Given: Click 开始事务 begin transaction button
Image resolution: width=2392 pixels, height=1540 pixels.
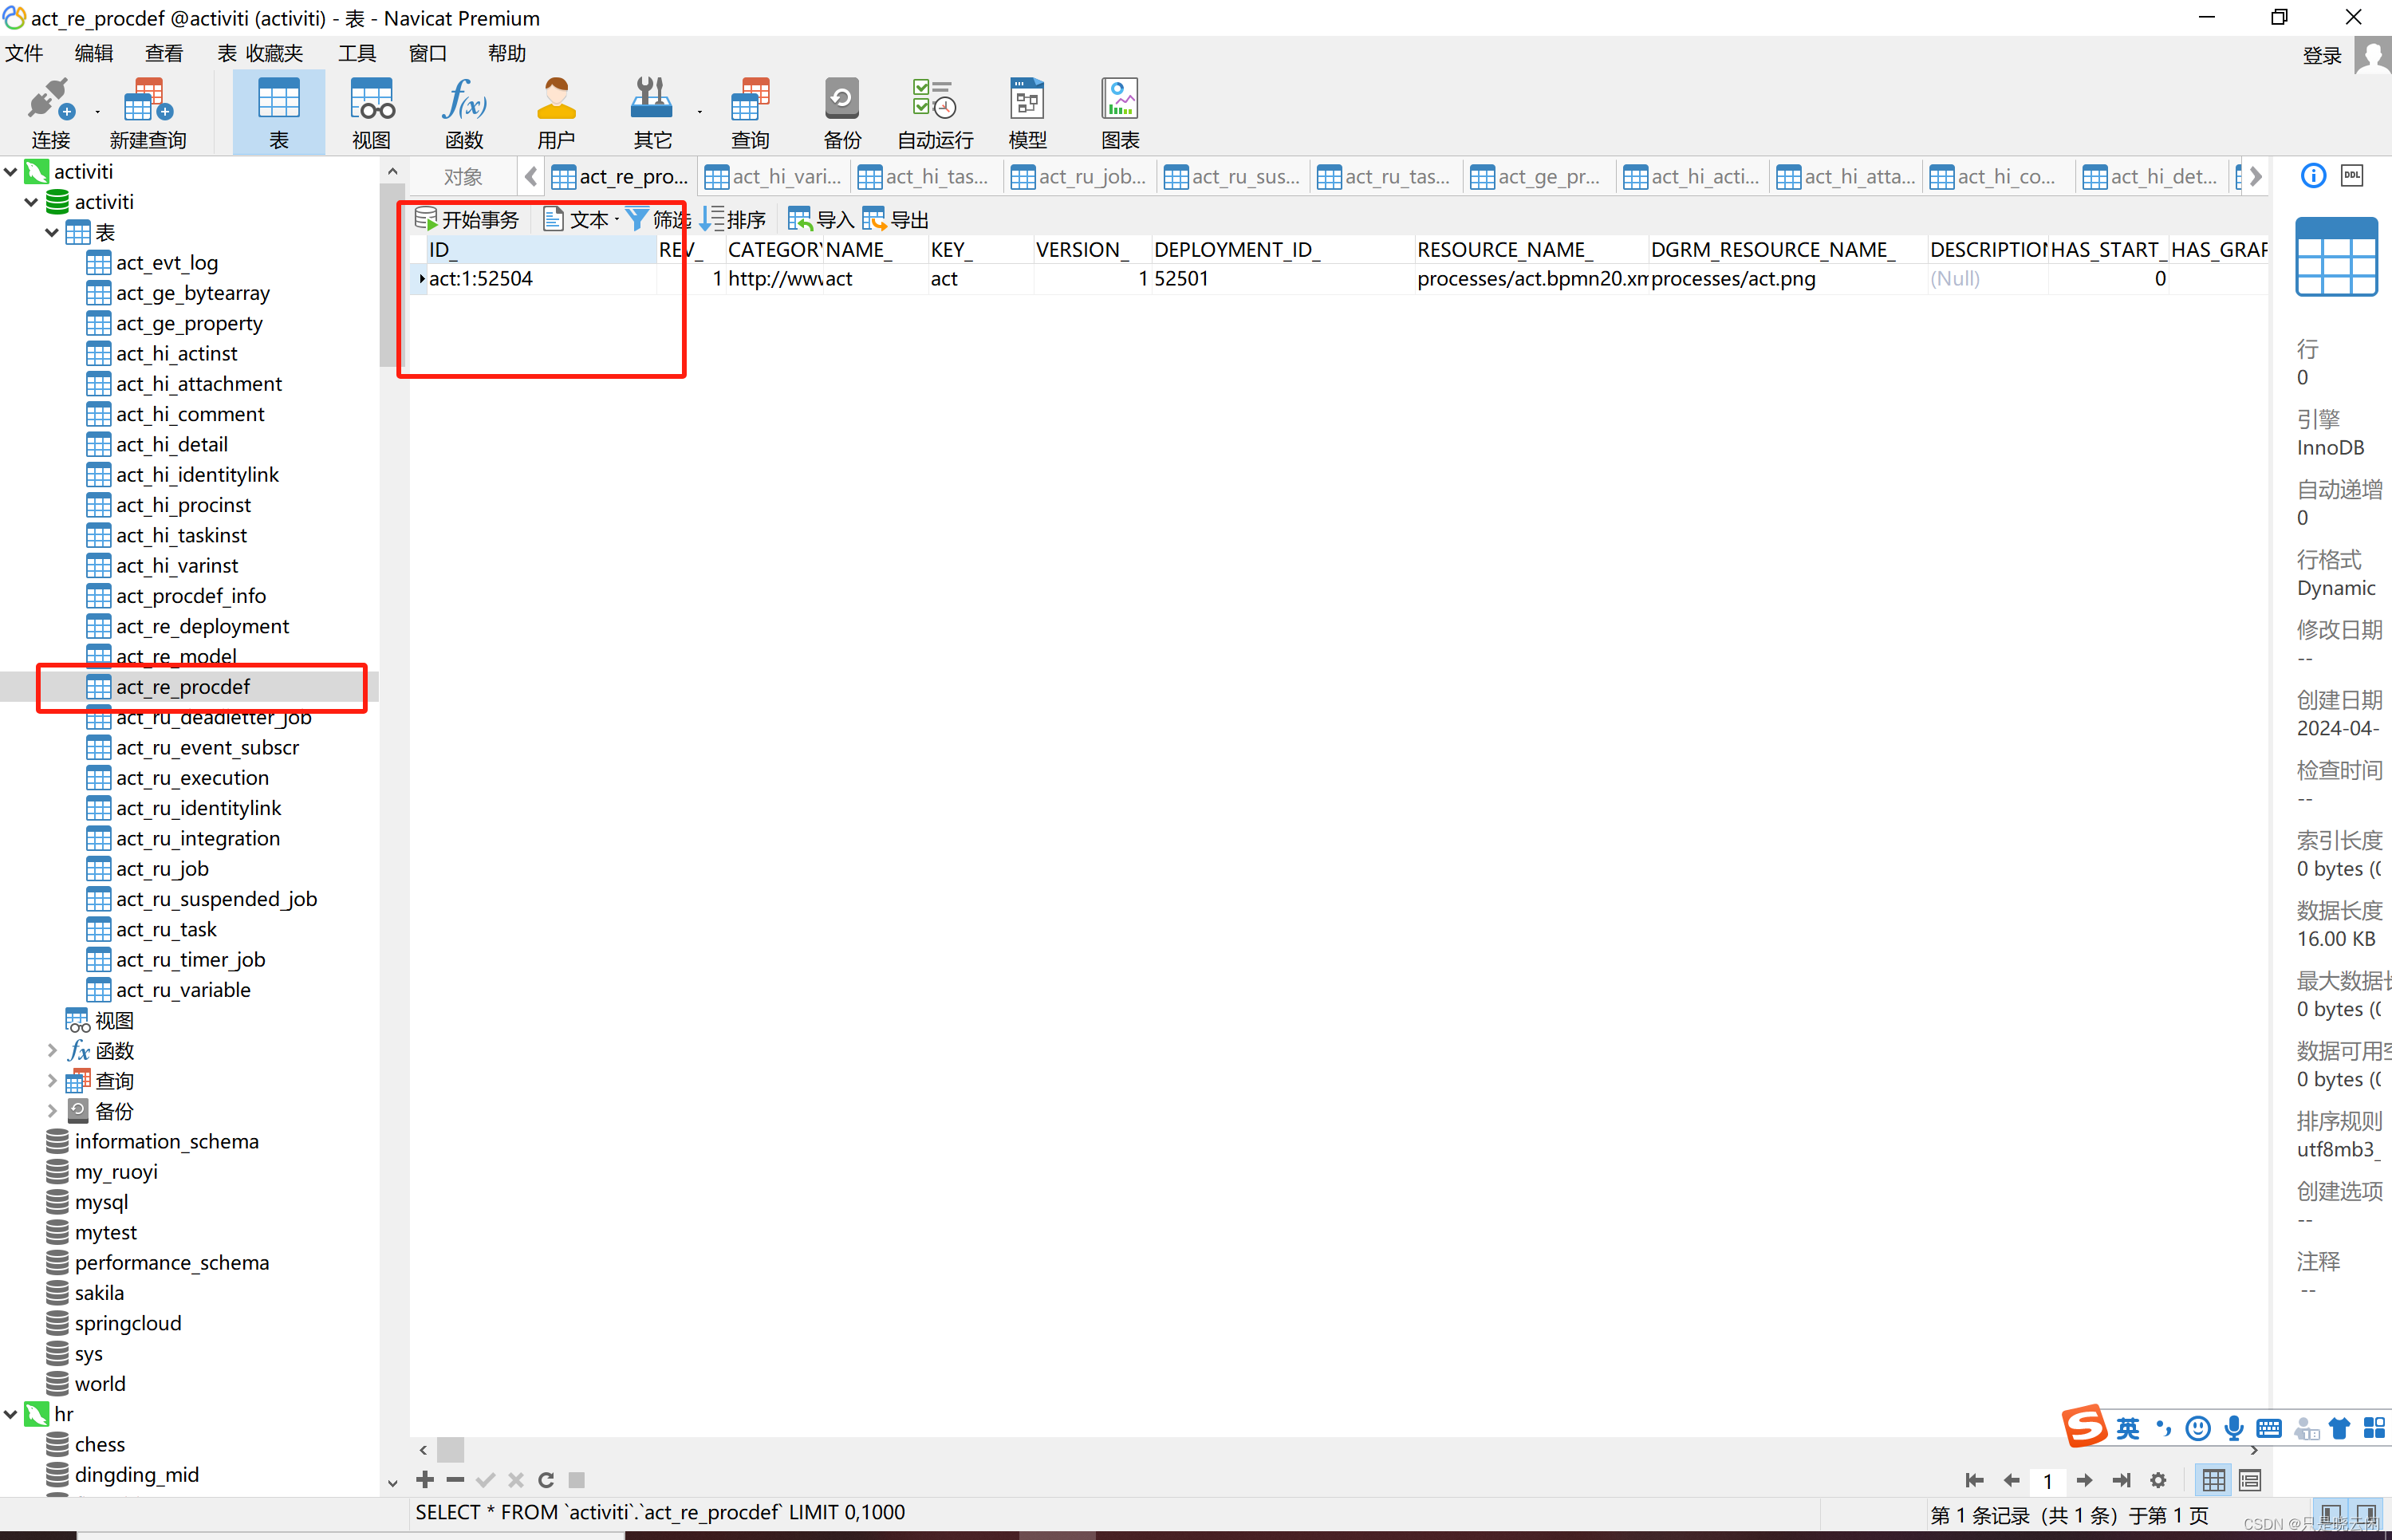Looking at the screenshot, I should (x=468, y=219).
